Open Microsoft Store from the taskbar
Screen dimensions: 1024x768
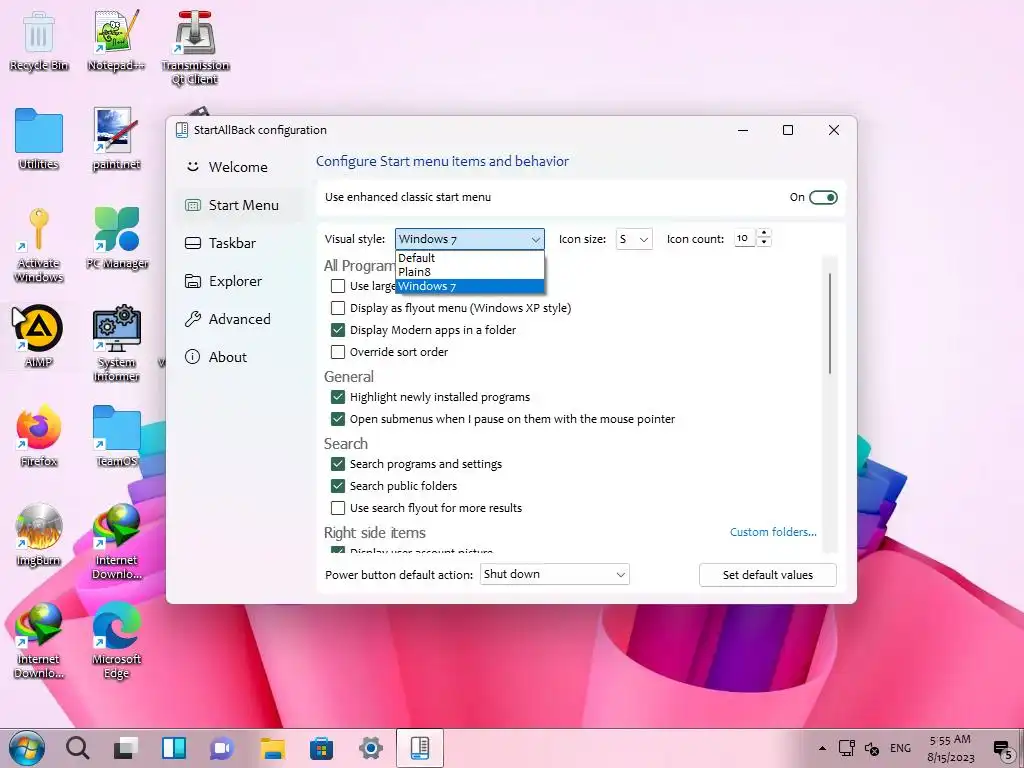coord(321,748)
